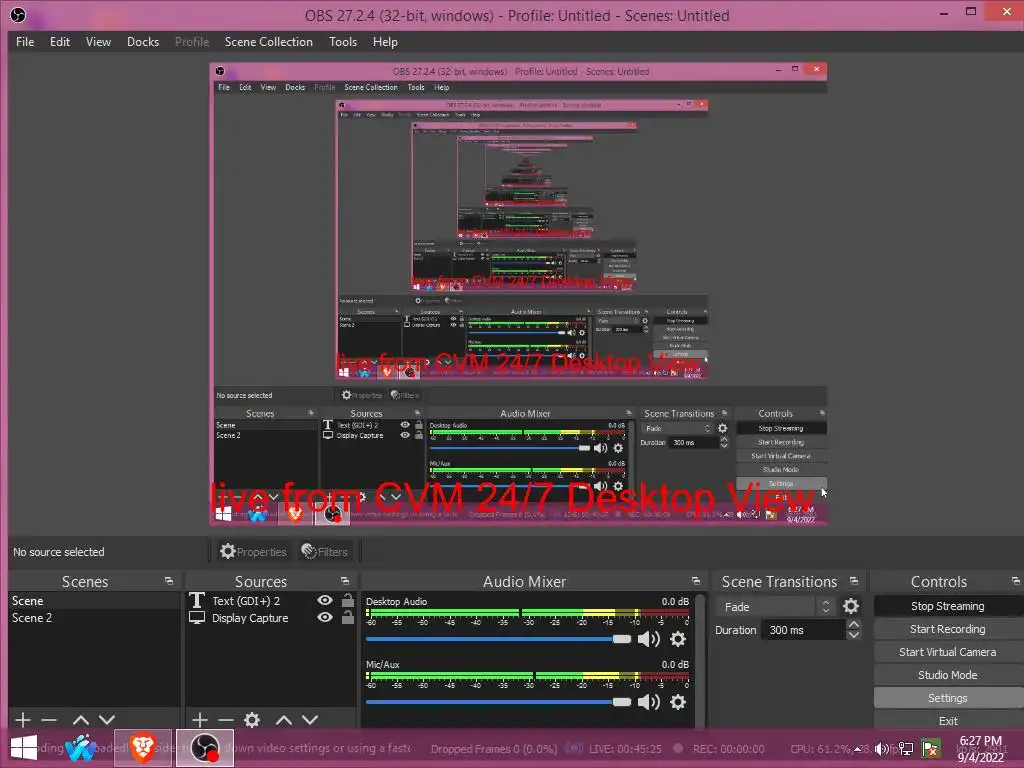Open the File menu
The height and width of the screenshot is (768, 1024).
click(25, 42)
